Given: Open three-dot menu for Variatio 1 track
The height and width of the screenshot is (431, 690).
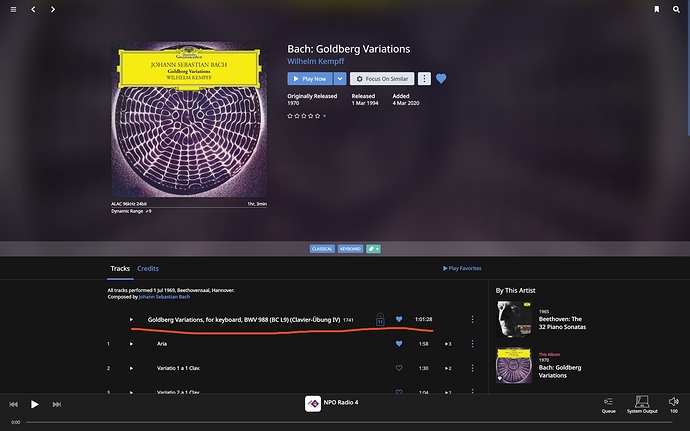Looking at the screenshot, I should click(x=473, y=368).
